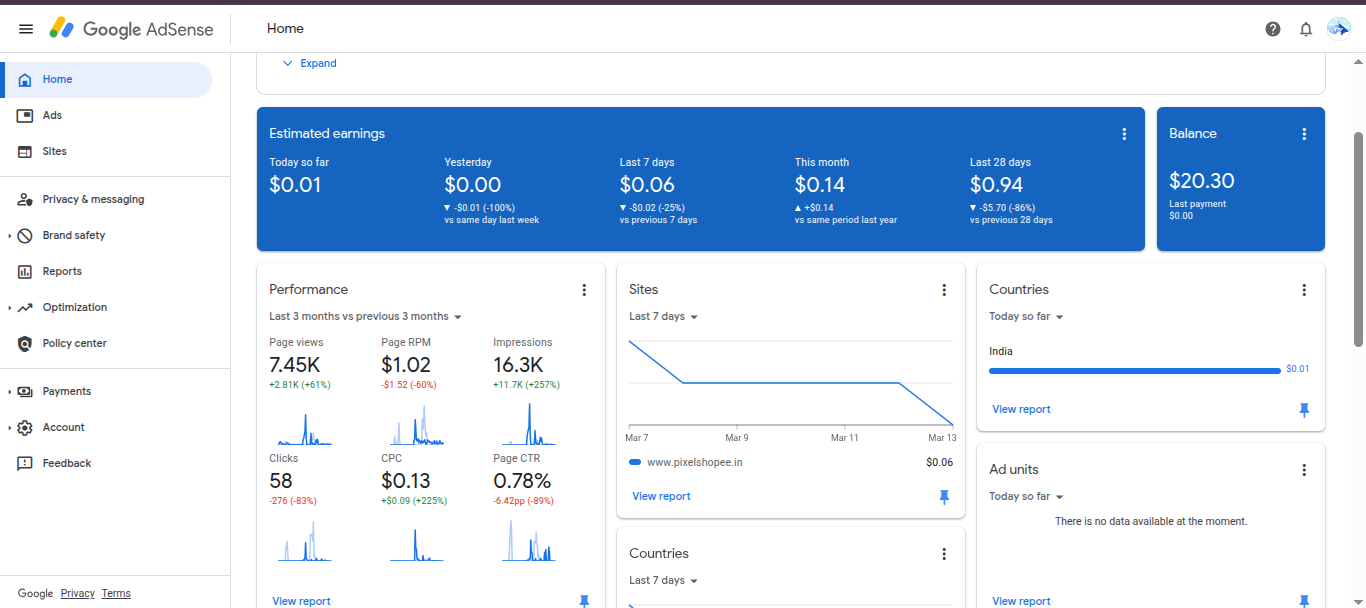
Task: Click the page vertical scrollbar
Action: tap(1358, 240)
